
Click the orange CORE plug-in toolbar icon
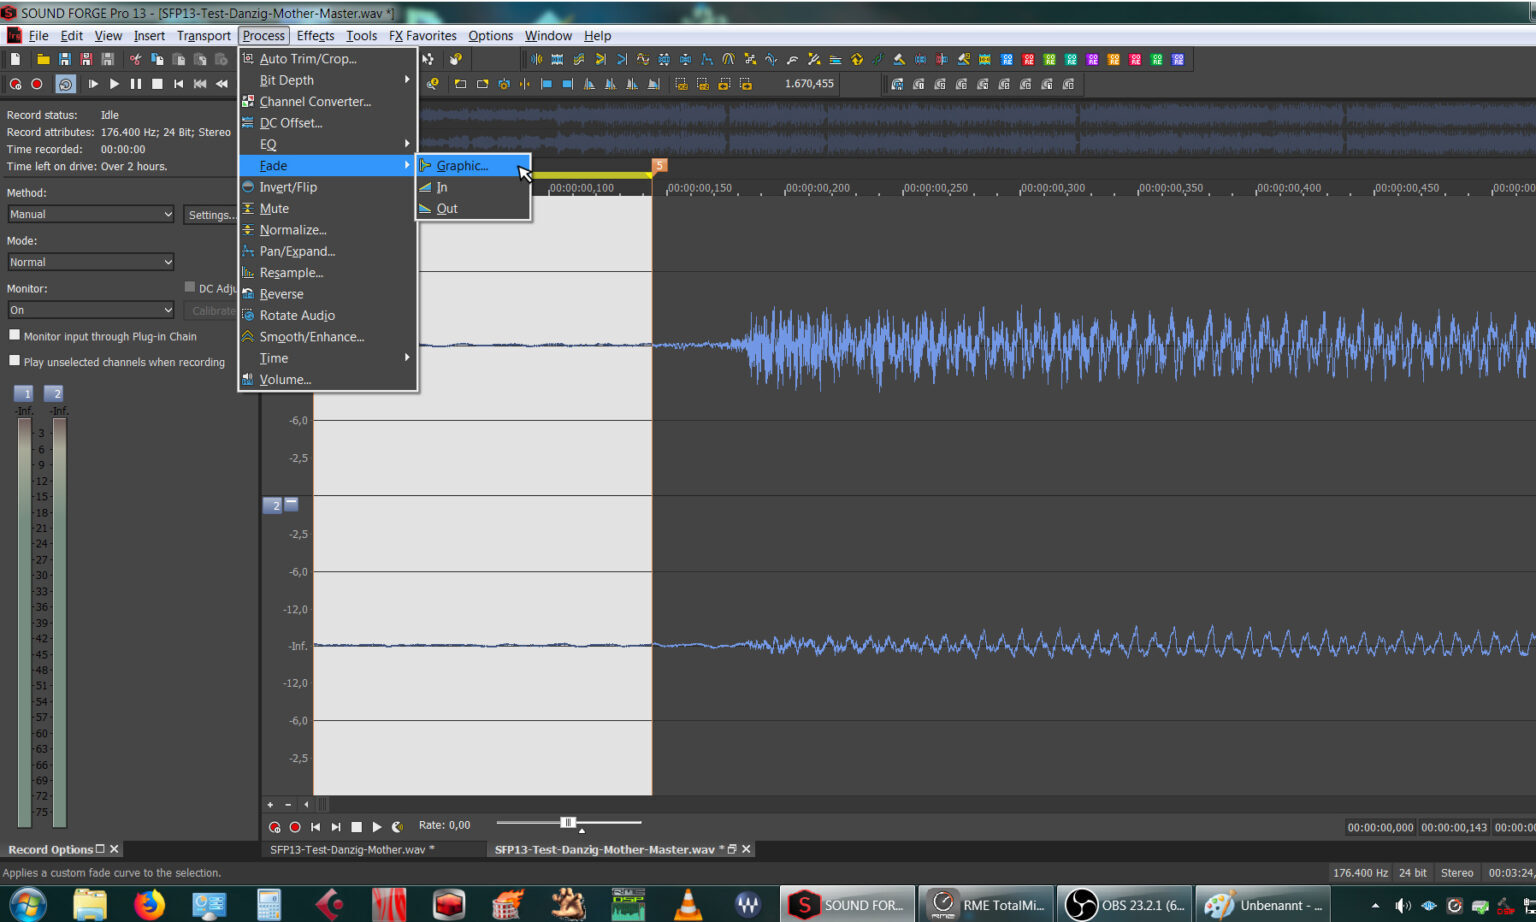coord(1114,60)
